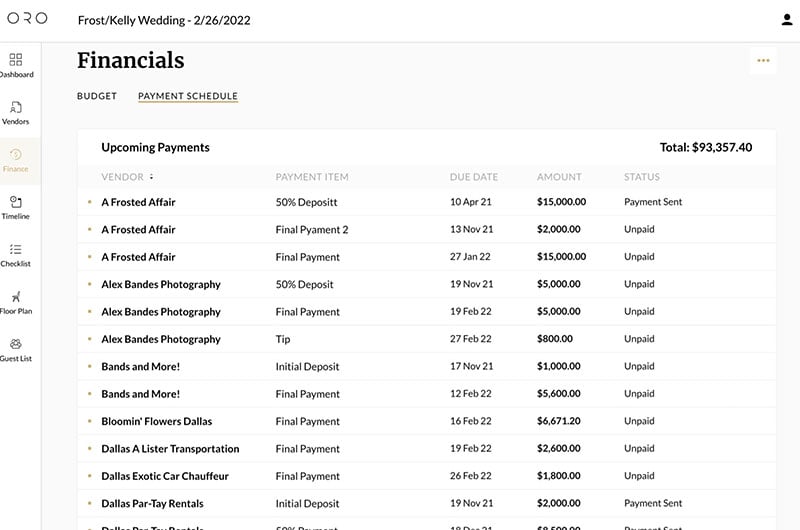Click the Upcoming Payments heading

pos(155,147)
